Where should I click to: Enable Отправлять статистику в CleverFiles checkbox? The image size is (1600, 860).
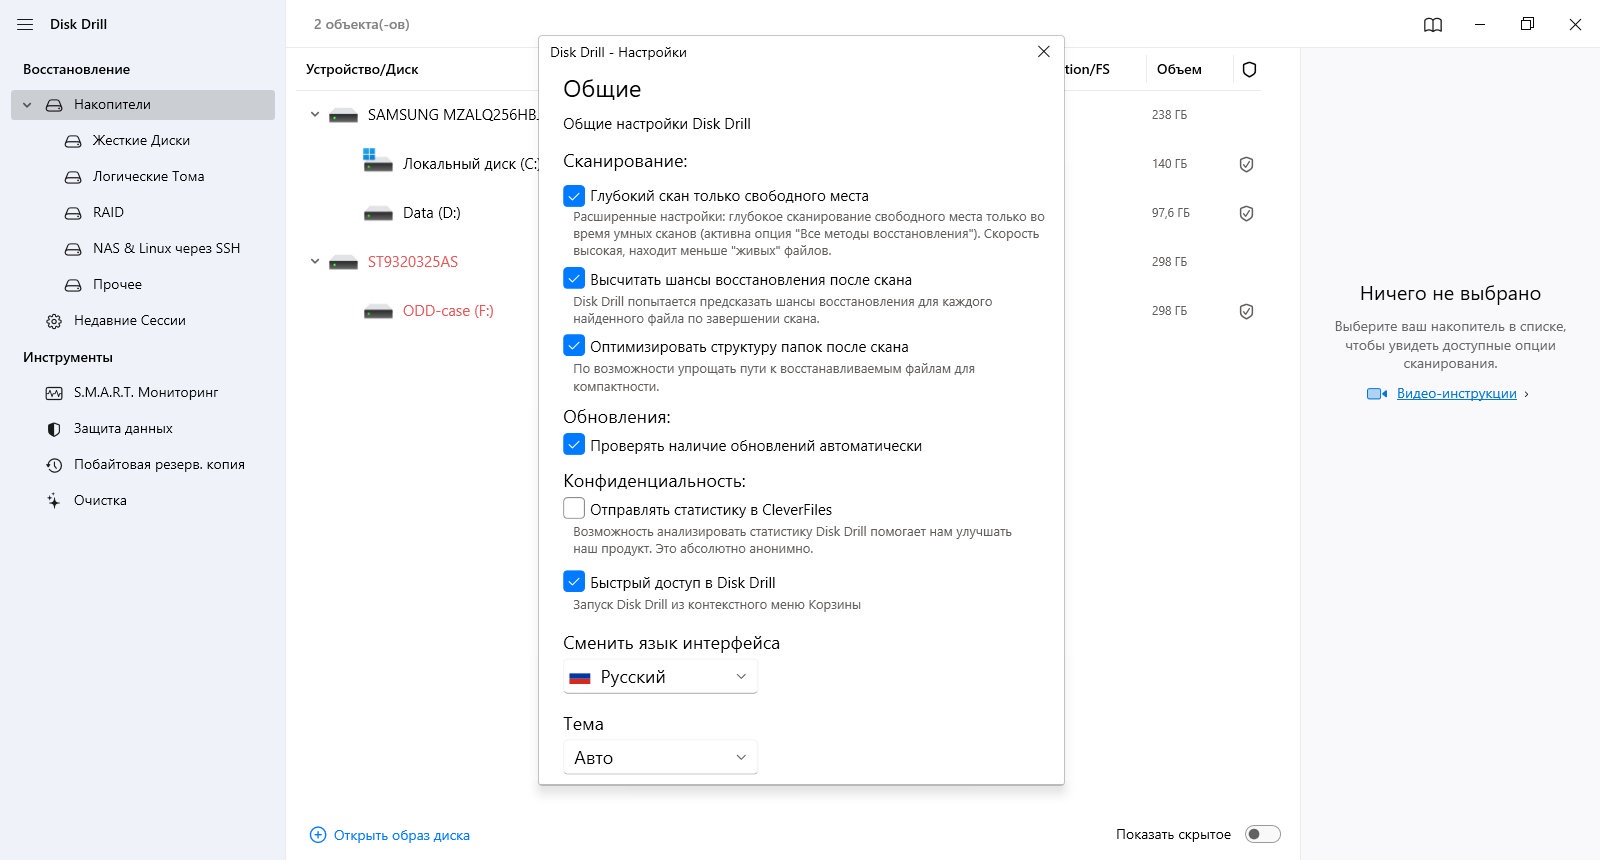click(x=574, y=509)
